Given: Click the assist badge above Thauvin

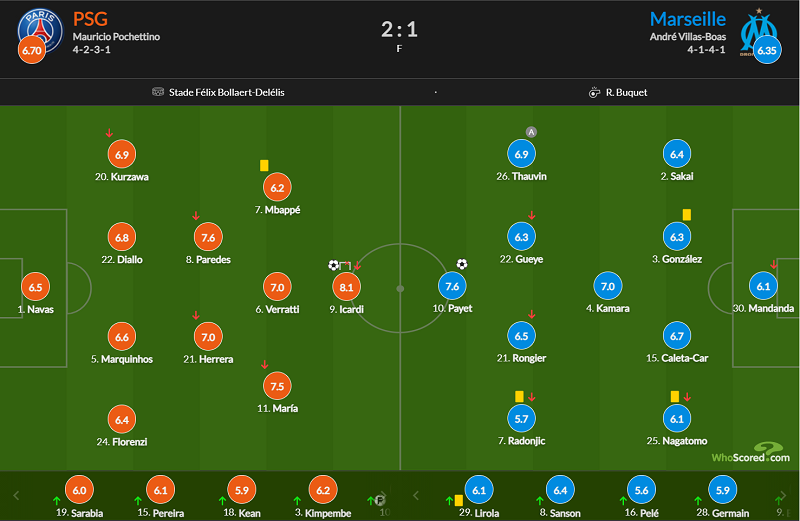Looking at the screenshot, I should (x=531, y=132).
